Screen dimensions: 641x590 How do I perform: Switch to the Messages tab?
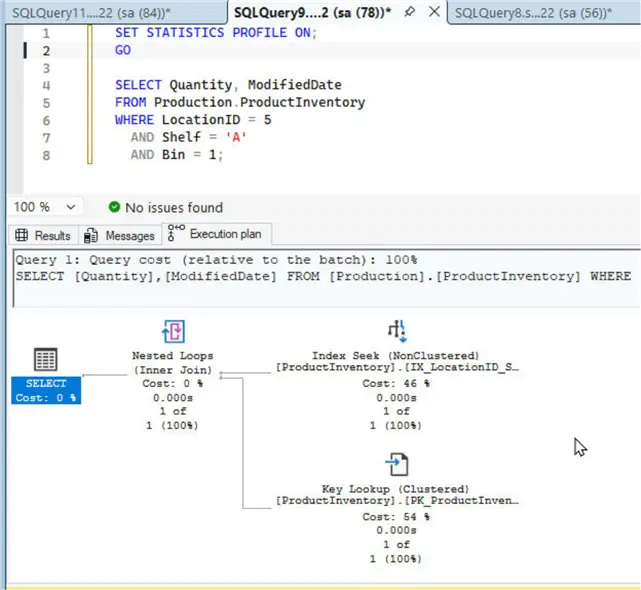click(x=119, y=236)
